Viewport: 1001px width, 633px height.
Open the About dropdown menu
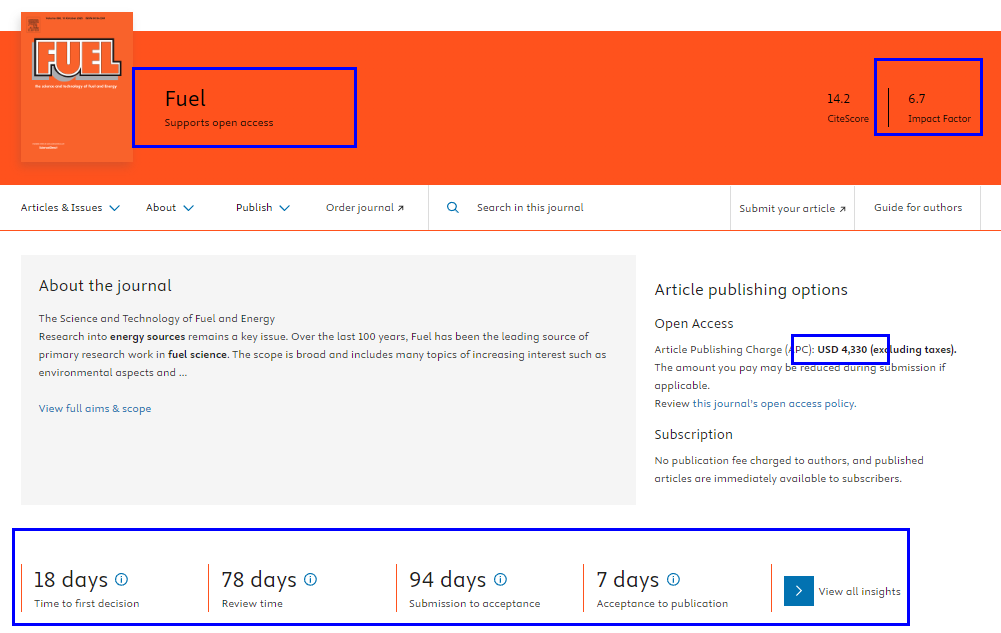[170, 208]
